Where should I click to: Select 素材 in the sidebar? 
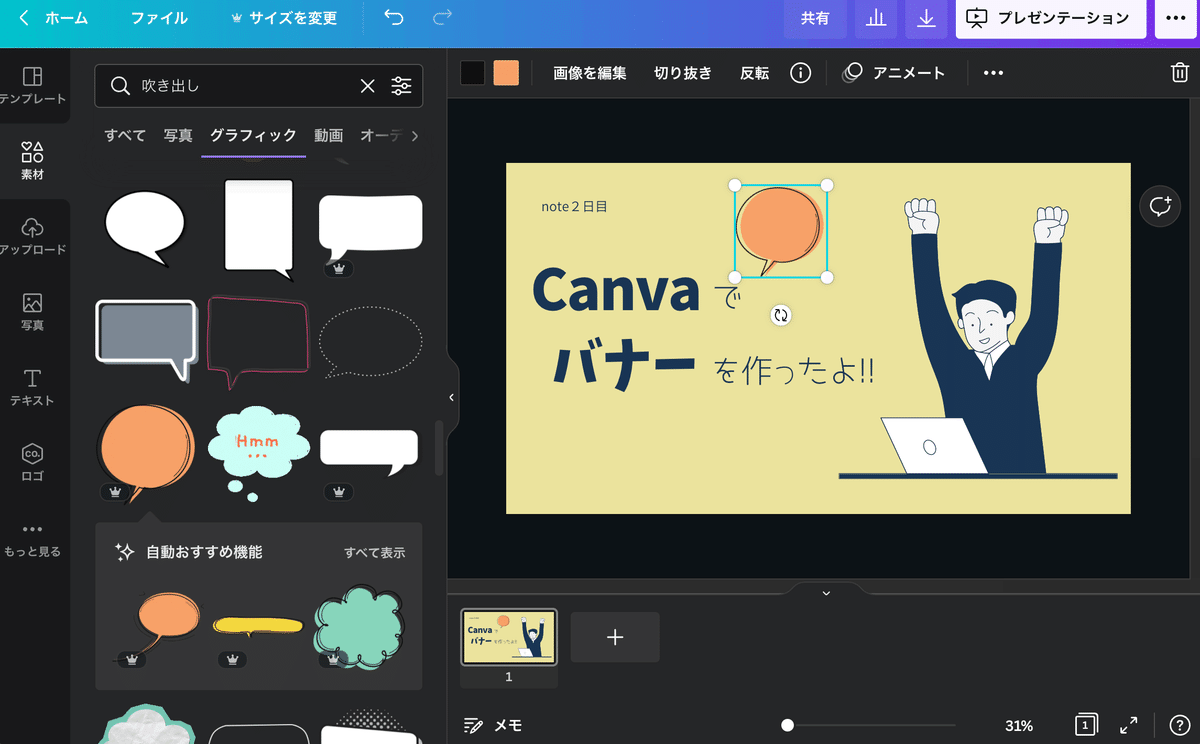pos(33,161)
